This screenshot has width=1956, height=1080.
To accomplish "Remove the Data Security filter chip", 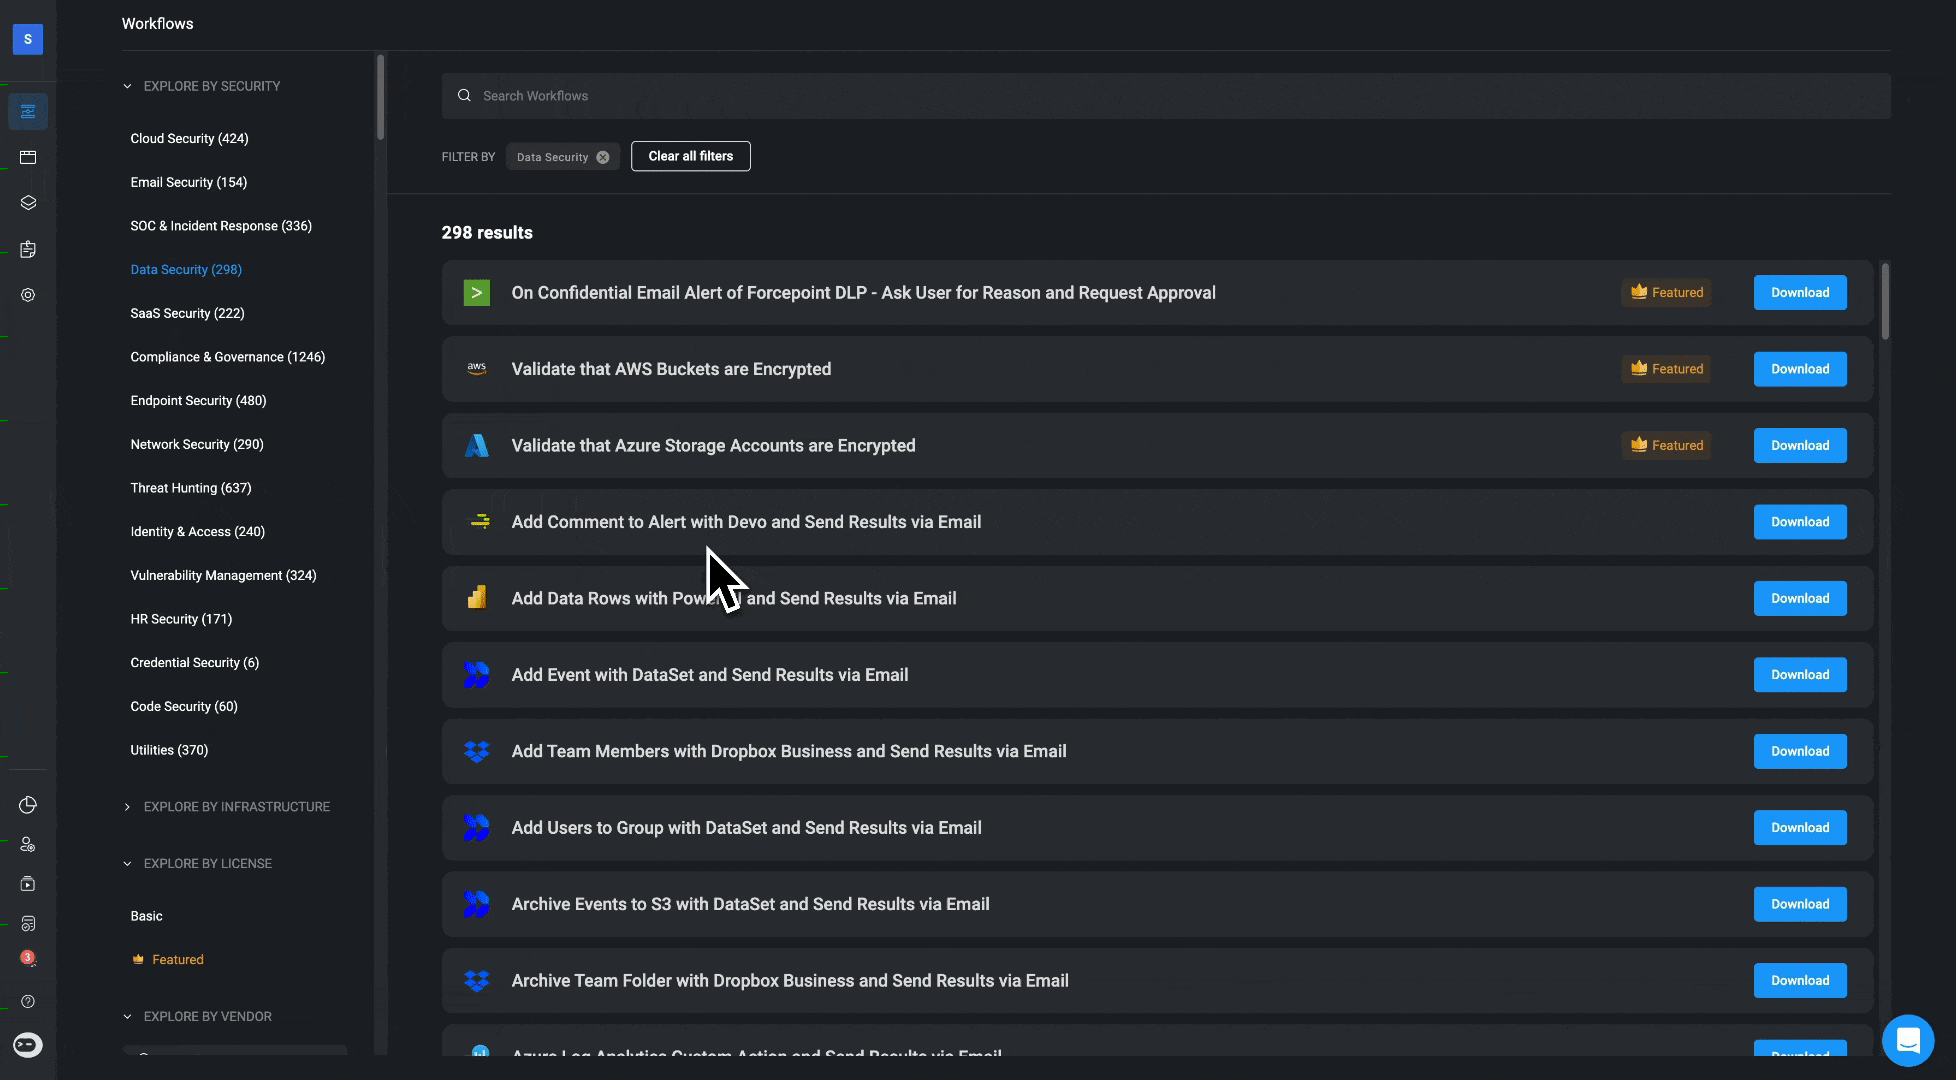I will pyautogui.click(x=603, y=157).
